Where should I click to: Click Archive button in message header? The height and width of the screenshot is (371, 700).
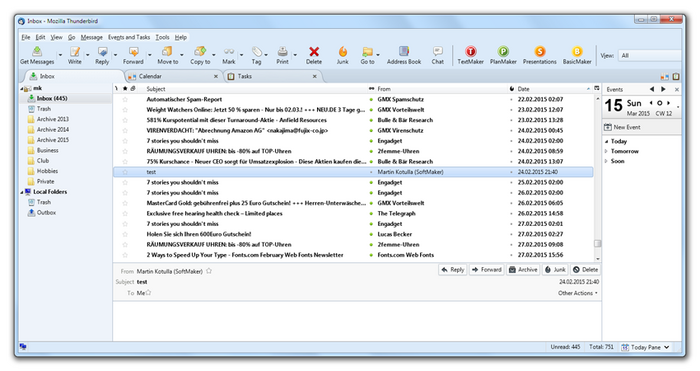pyautogui.click(x=523, y=270)
